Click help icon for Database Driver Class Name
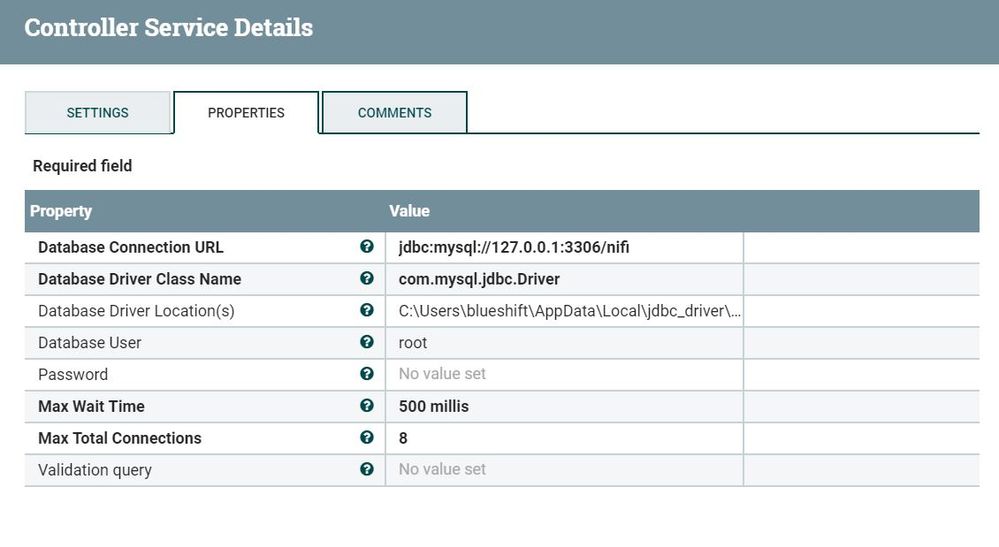 366,278
